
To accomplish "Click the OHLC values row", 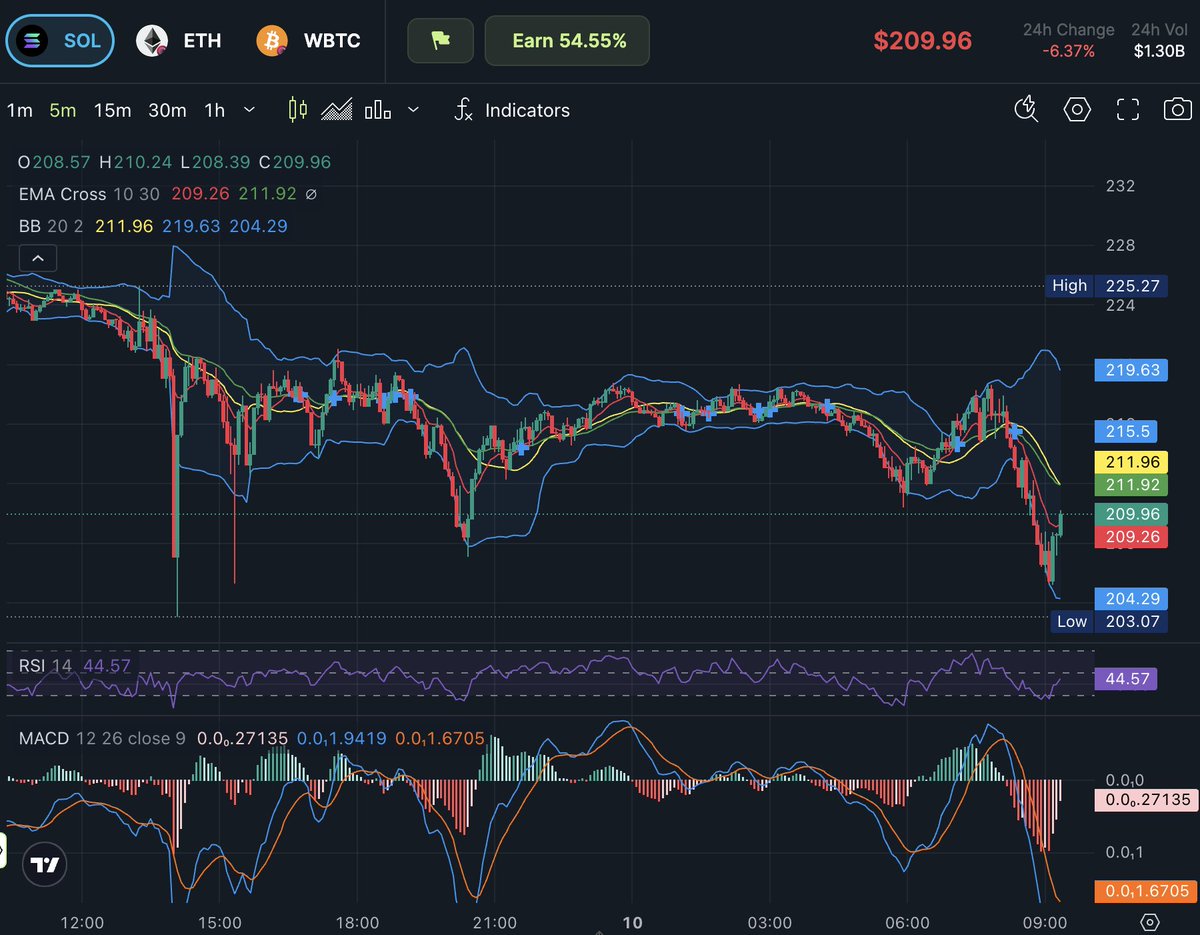I will [175, 162].
